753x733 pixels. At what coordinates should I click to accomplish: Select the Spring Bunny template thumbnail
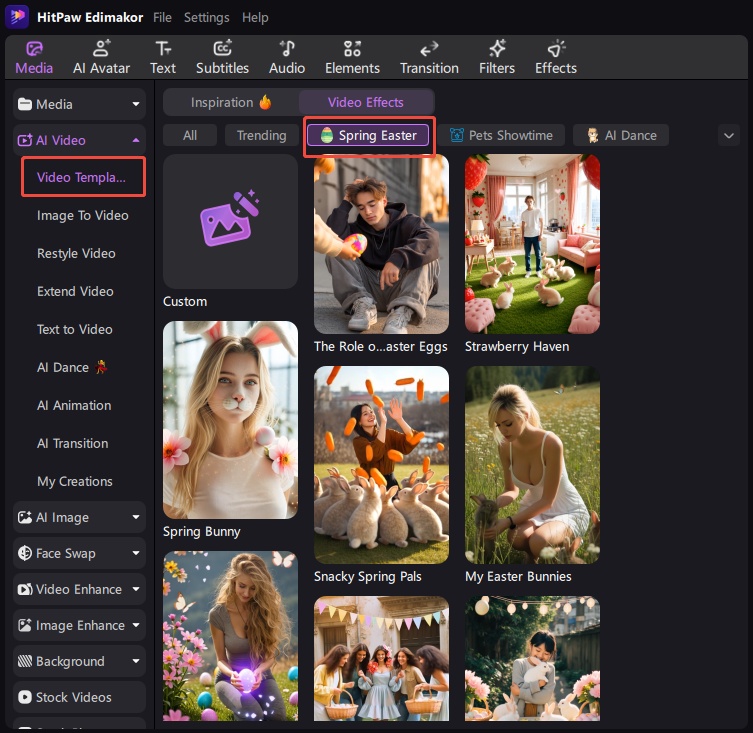(x=231, y=420)
